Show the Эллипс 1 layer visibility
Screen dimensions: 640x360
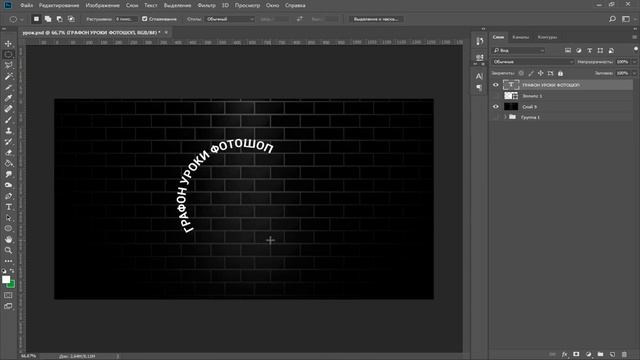[496, 96]
